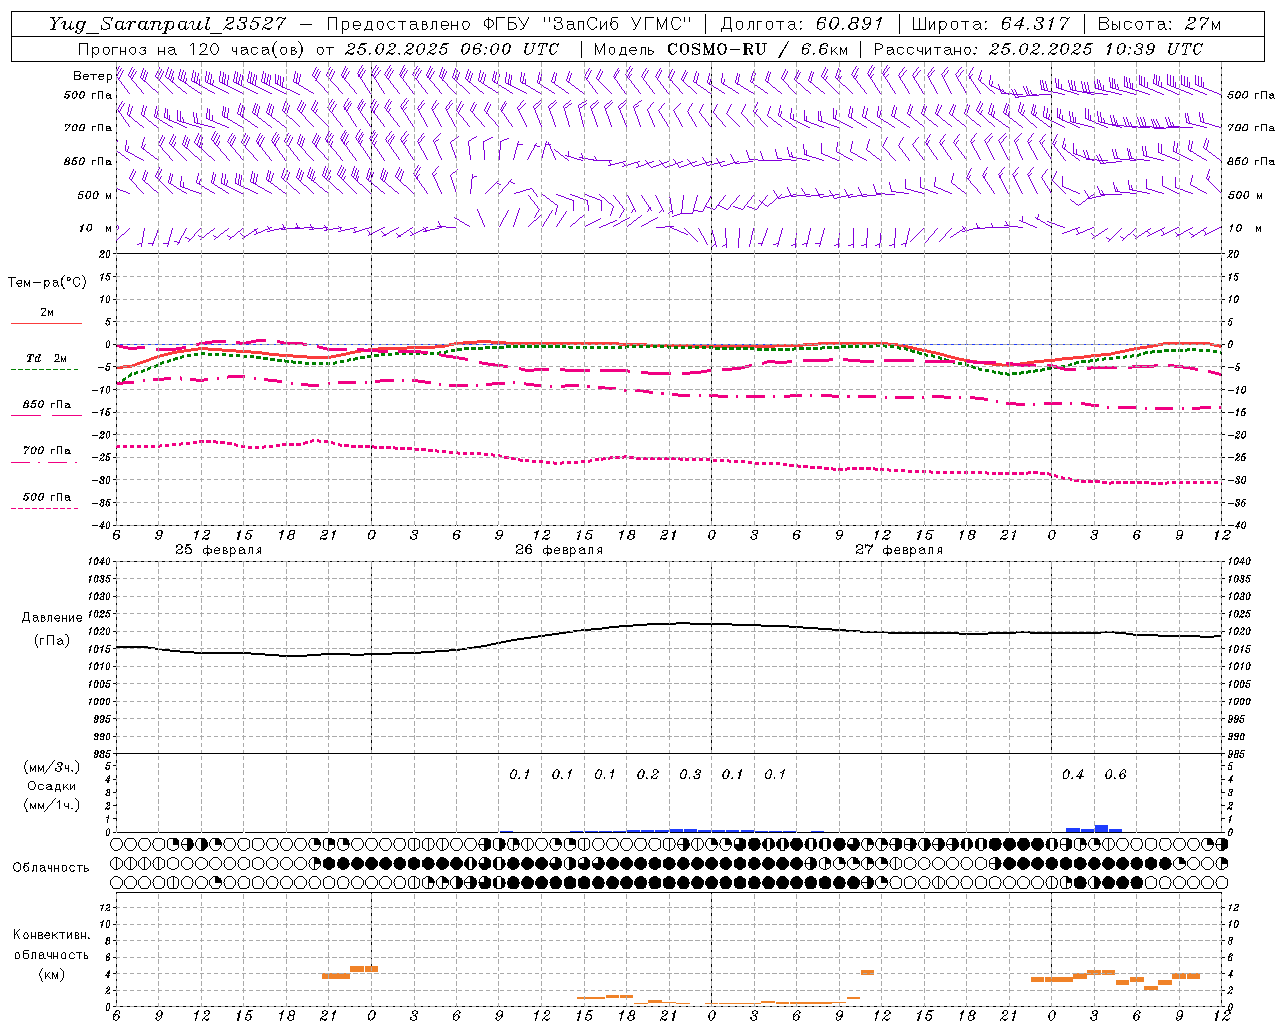Click the 0.4 precipitation value
1280x1024 pixels.
point(1072,775)
